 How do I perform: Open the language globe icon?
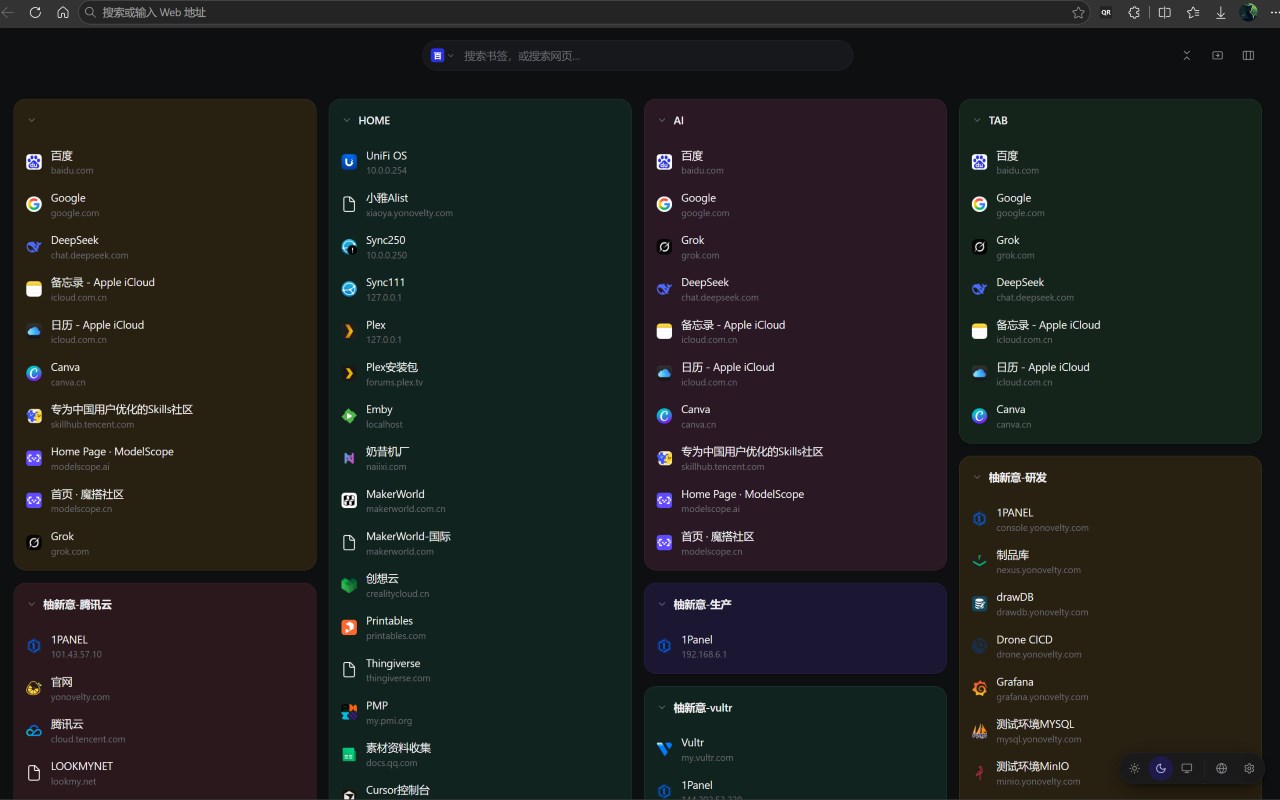[1221, 768]
